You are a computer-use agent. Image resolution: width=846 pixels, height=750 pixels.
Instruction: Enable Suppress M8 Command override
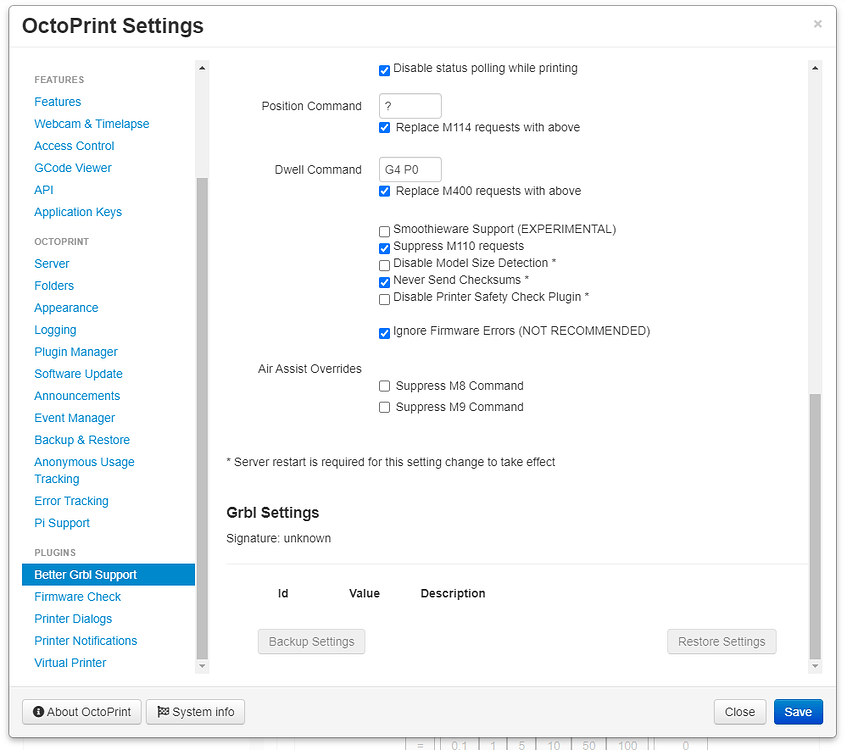[384, 385]
